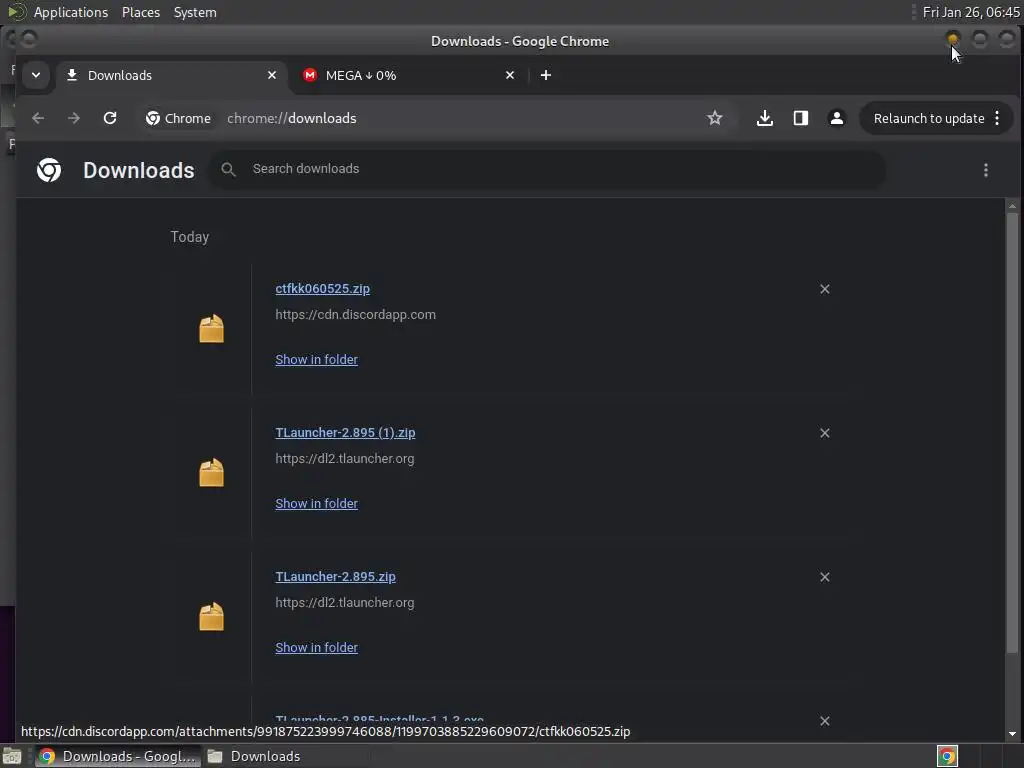Click the TLauncher-2.895 (1).zip archive icon

[x=212, y=473]
